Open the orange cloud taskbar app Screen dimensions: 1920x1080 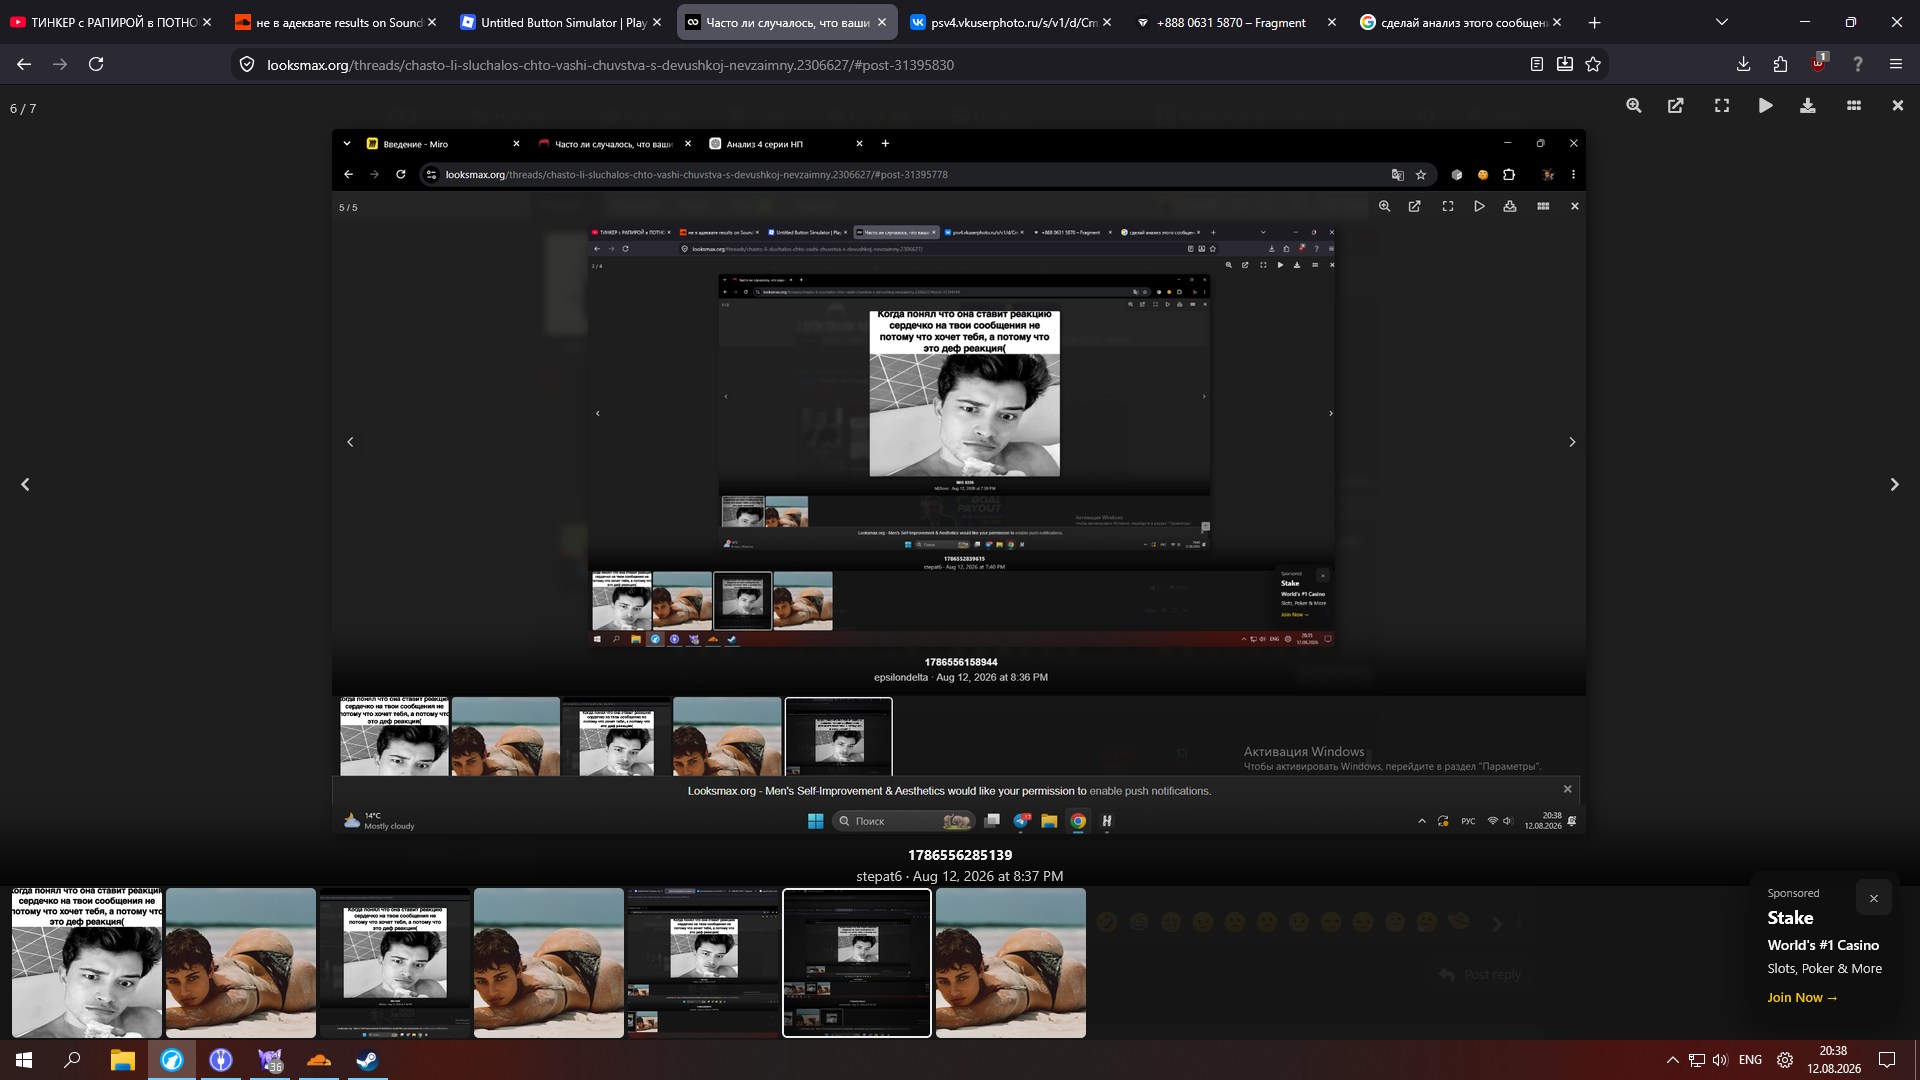(x=319, y=1060)
